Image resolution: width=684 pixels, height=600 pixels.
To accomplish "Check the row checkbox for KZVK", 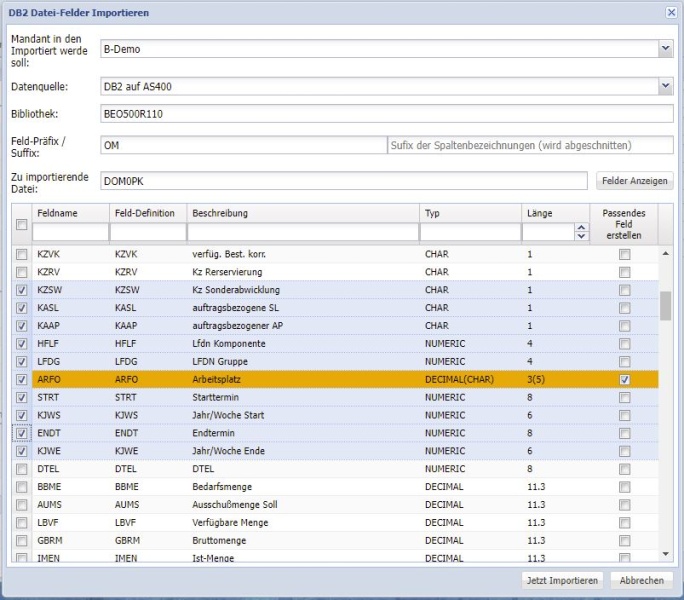I will (22, 255).
